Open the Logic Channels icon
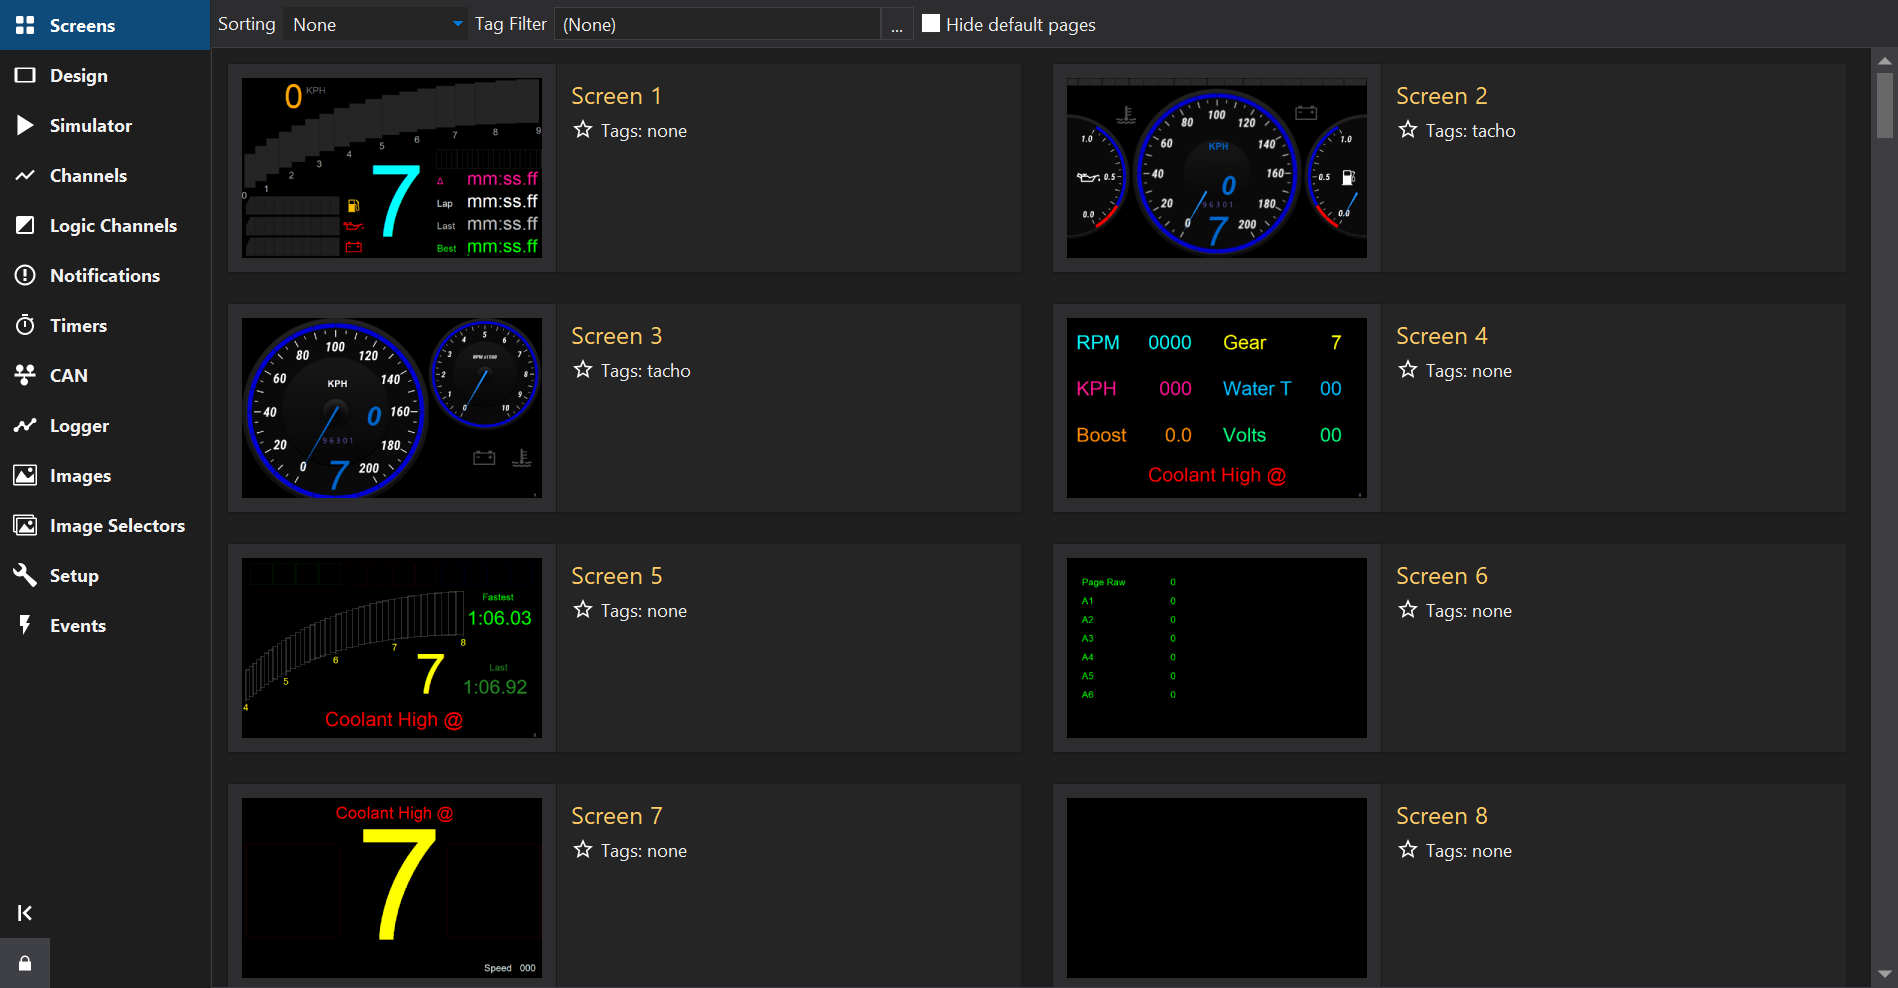 tap(25, 225)
